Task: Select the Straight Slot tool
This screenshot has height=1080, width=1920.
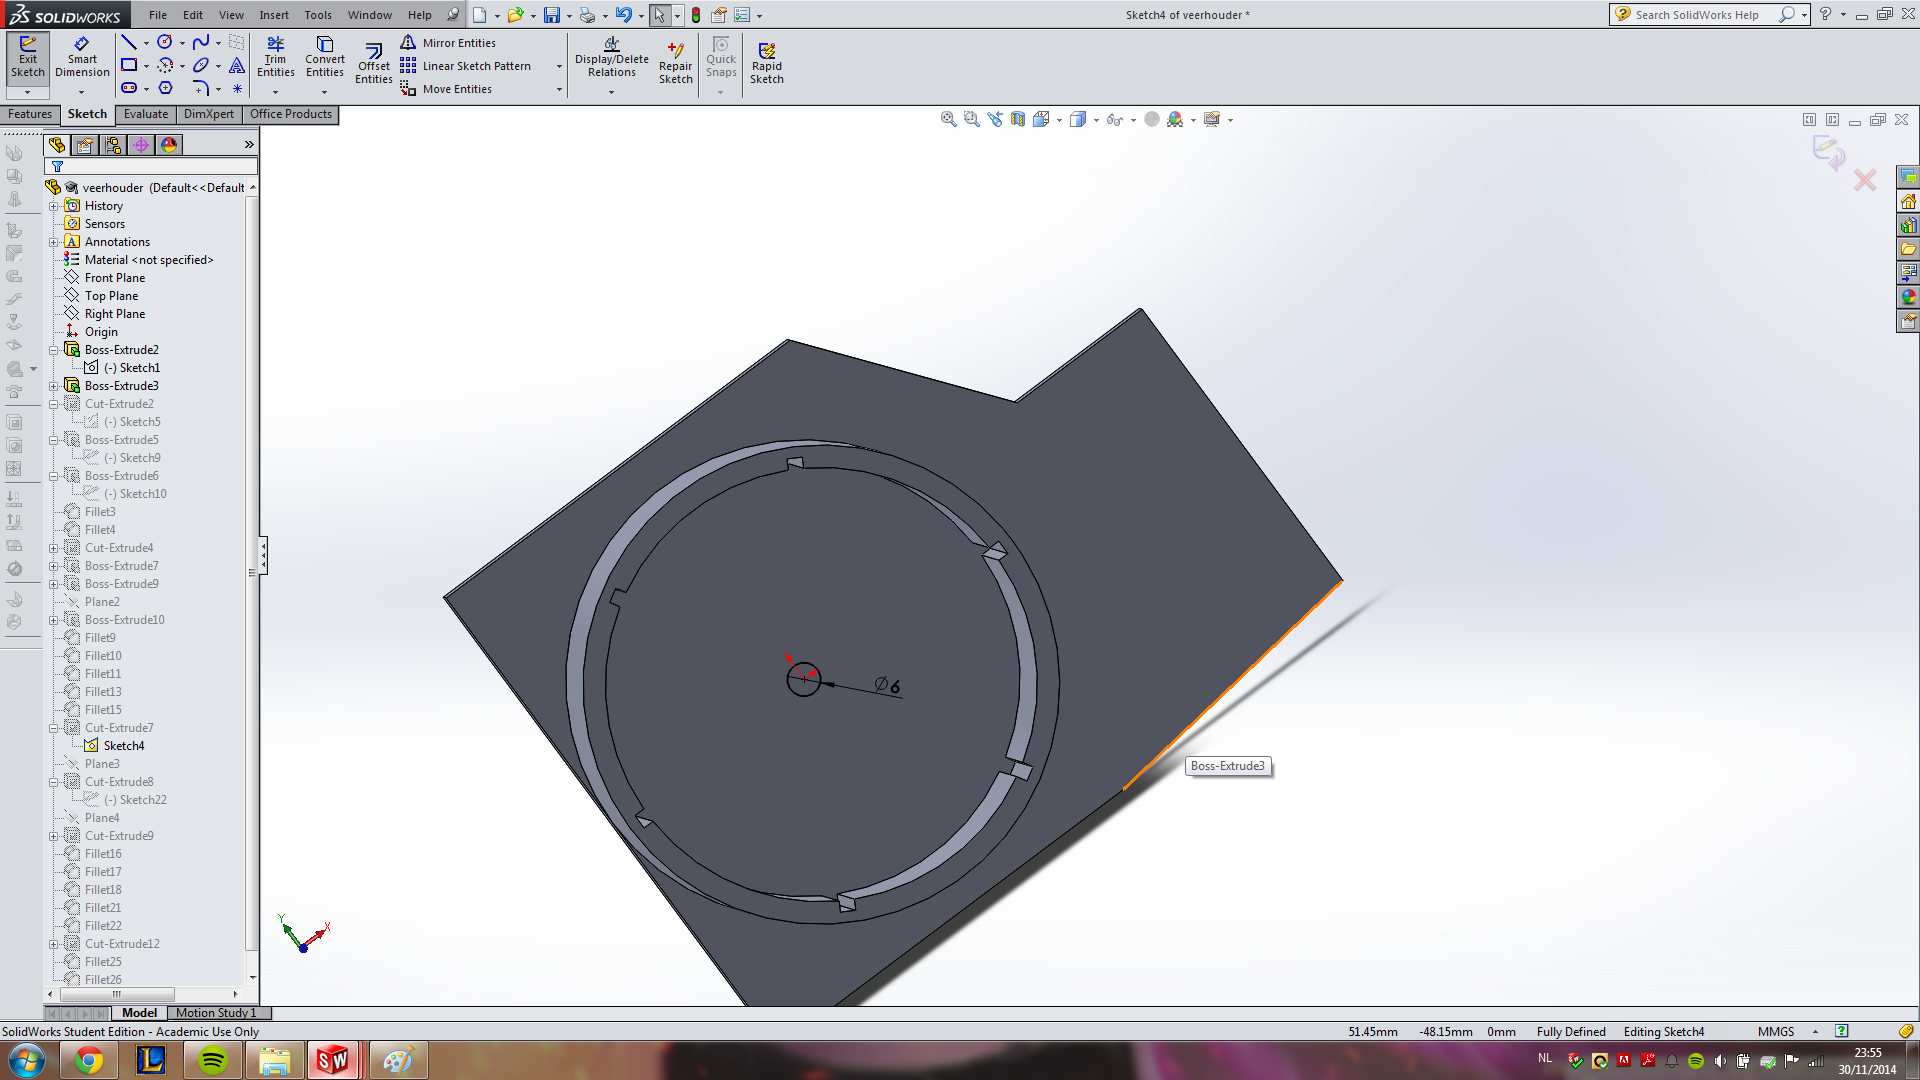Action: (x=129, y=88)
